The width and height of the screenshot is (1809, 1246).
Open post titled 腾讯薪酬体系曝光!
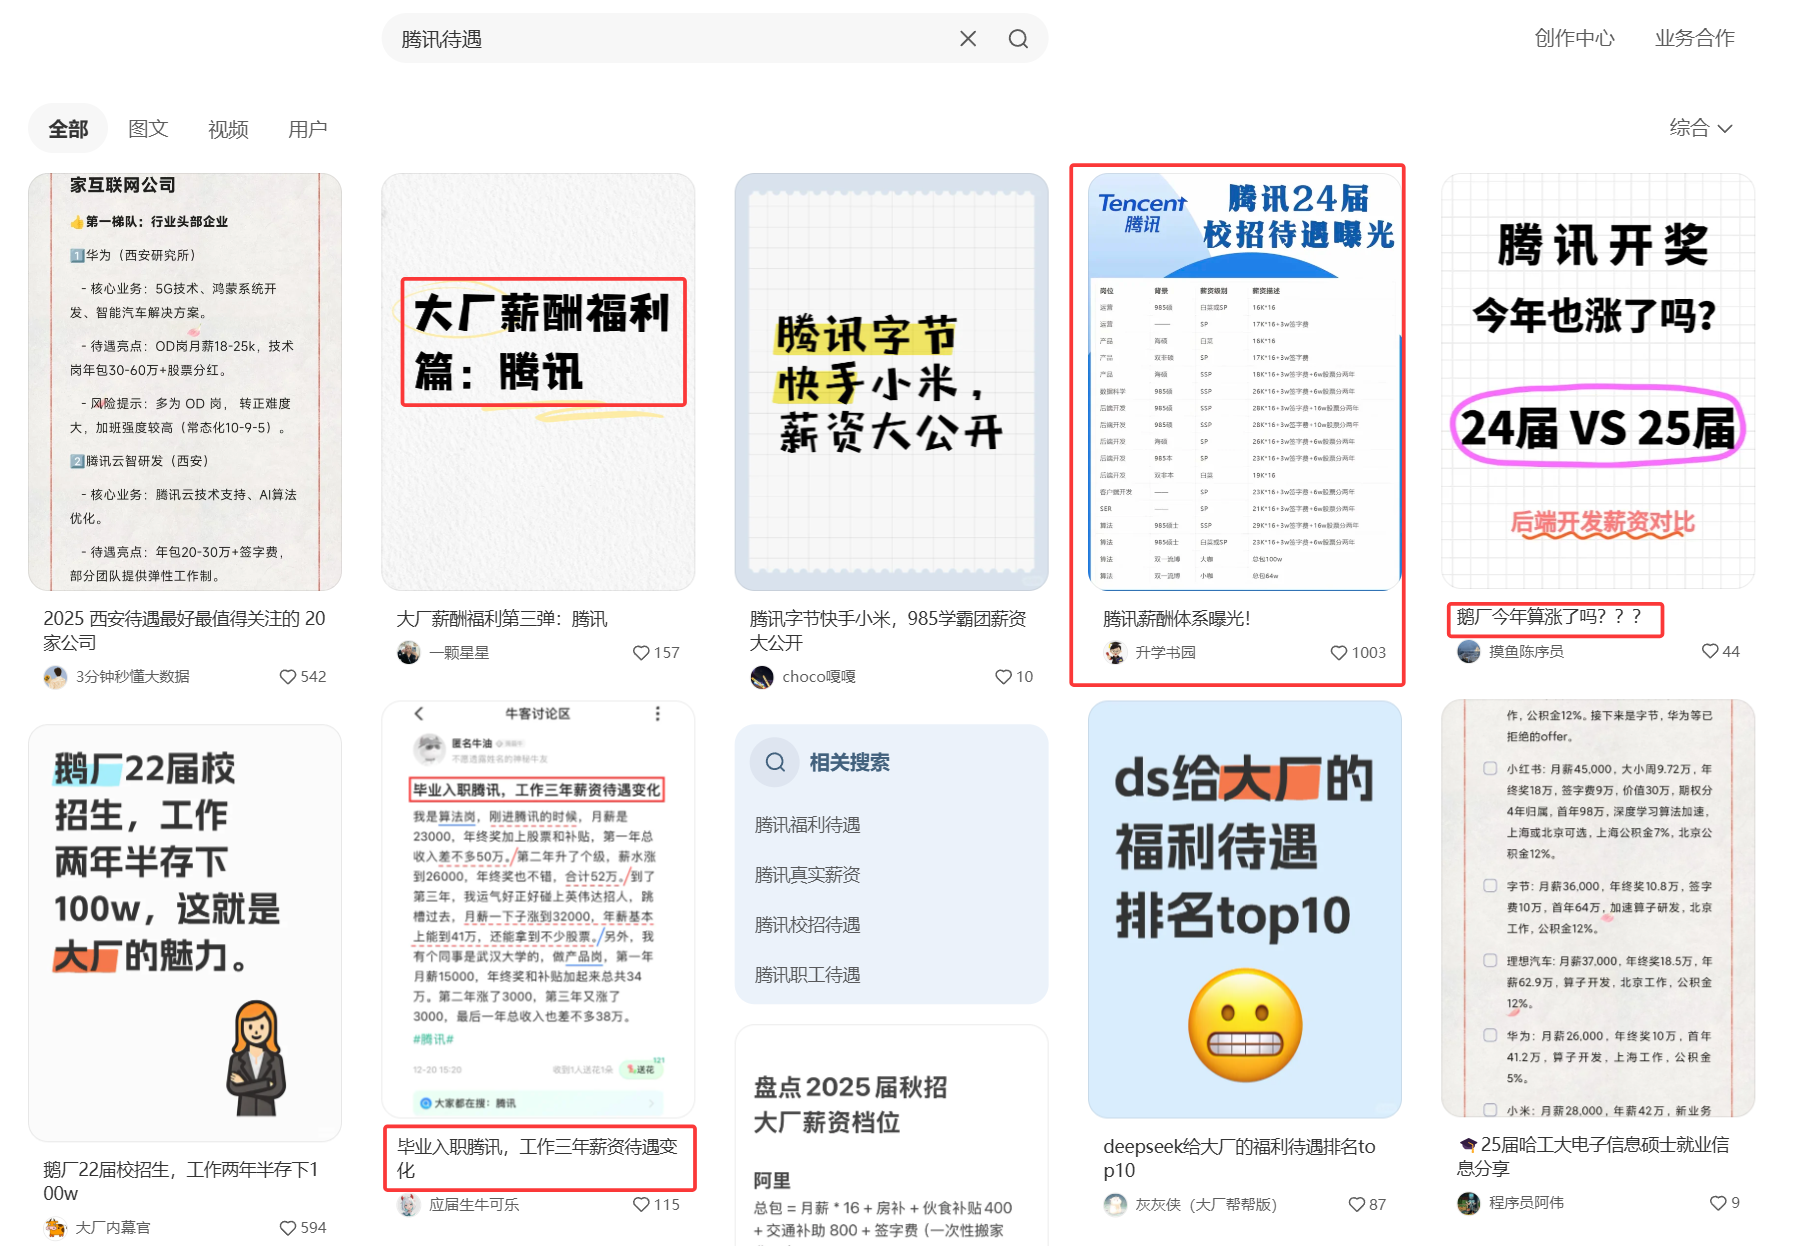pos(1177,619)
